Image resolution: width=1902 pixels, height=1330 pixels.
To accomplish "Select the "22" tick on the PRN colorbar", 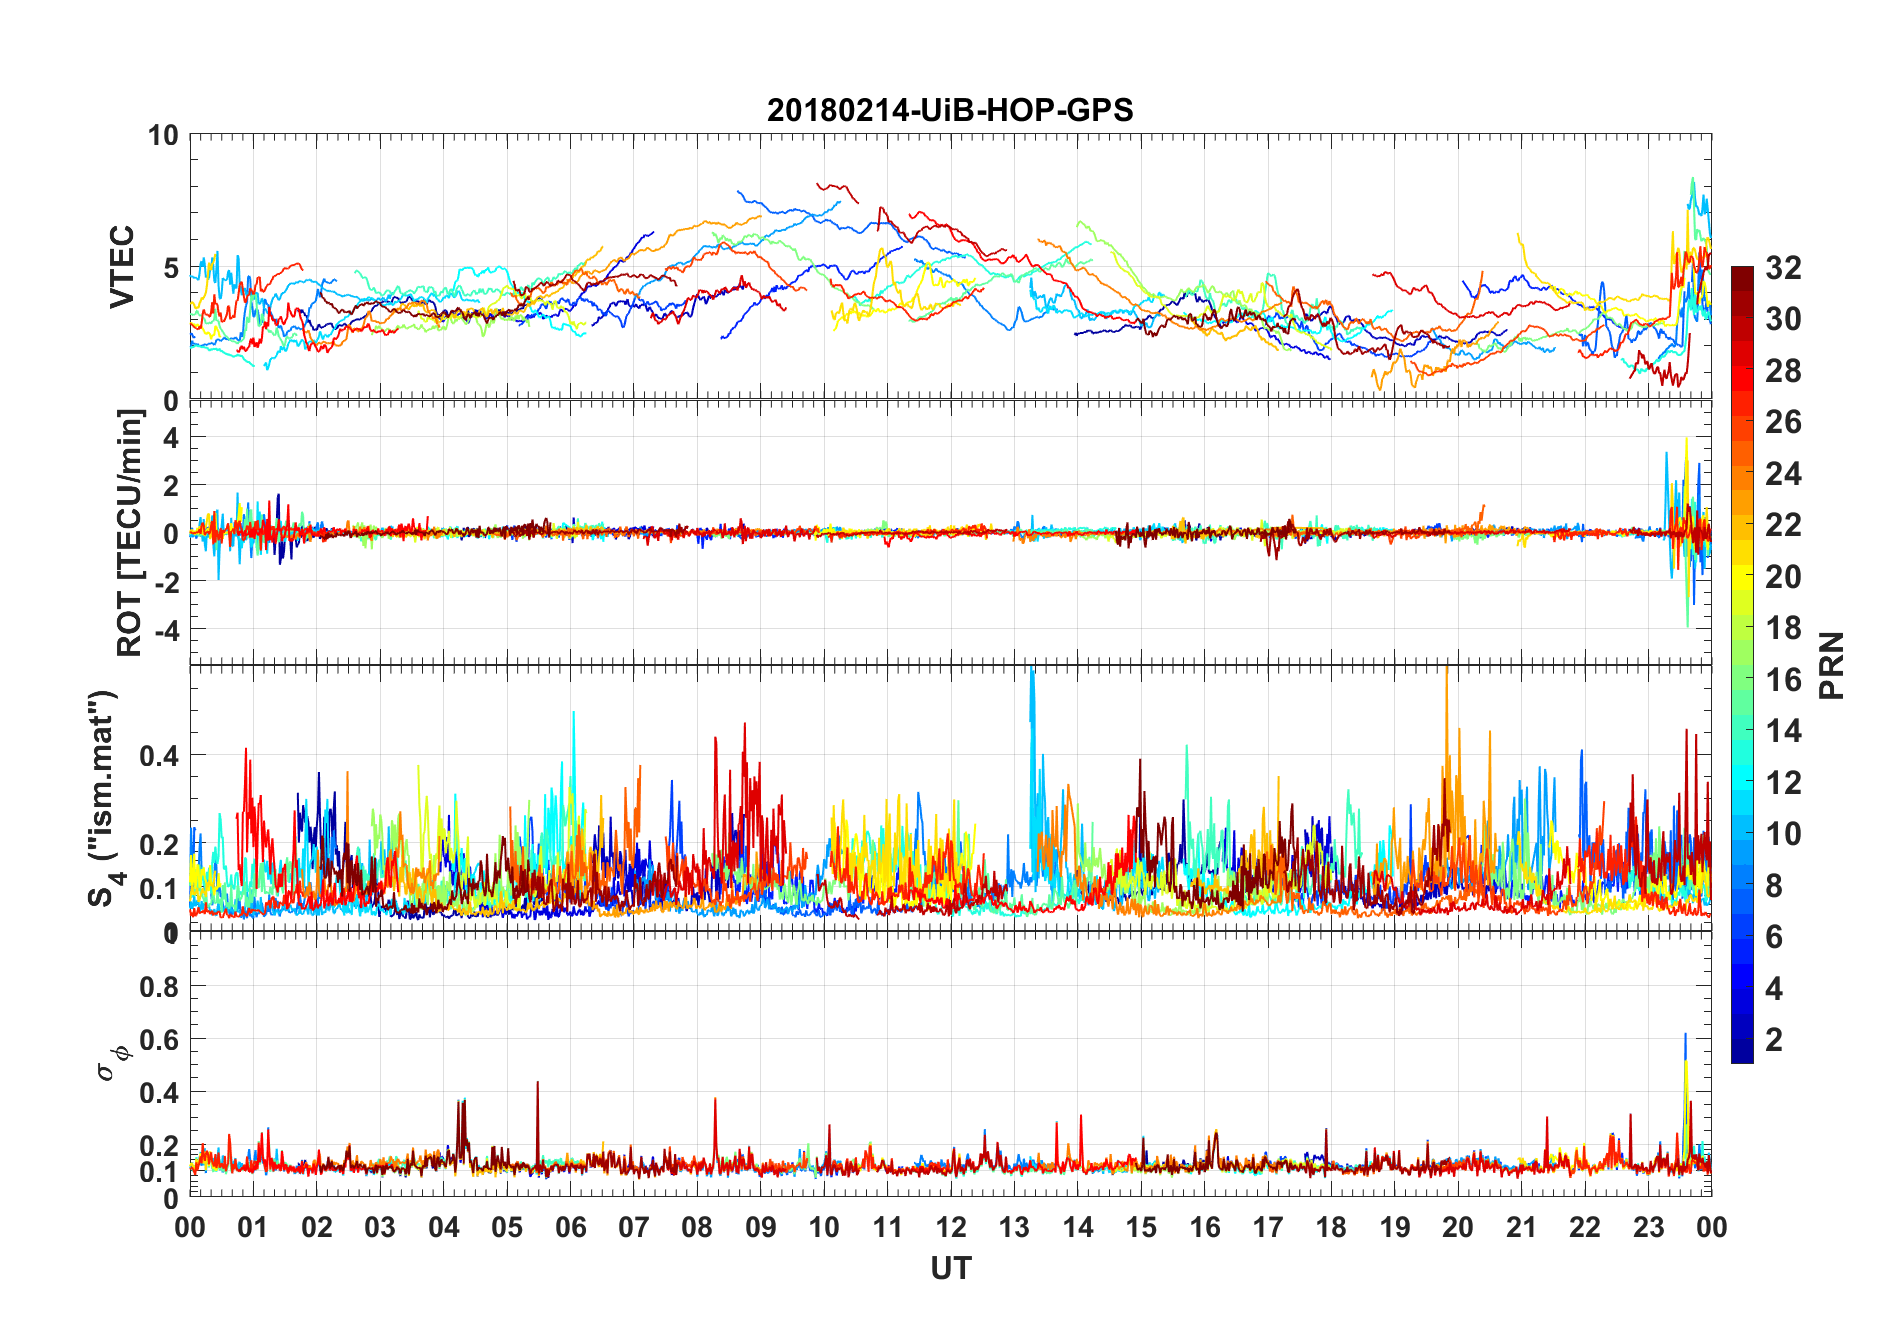I will (x=1784, y=524).
